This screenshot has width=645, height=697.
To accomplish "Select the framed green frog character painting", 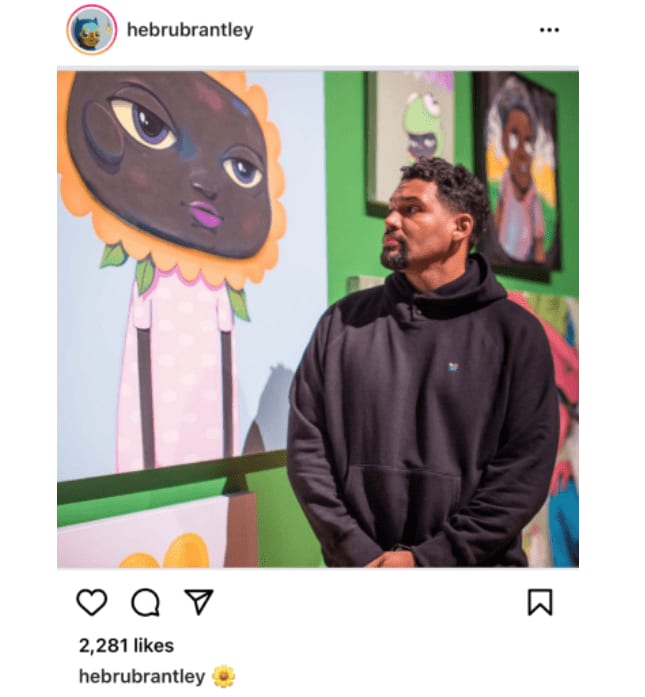I will 410,142.
